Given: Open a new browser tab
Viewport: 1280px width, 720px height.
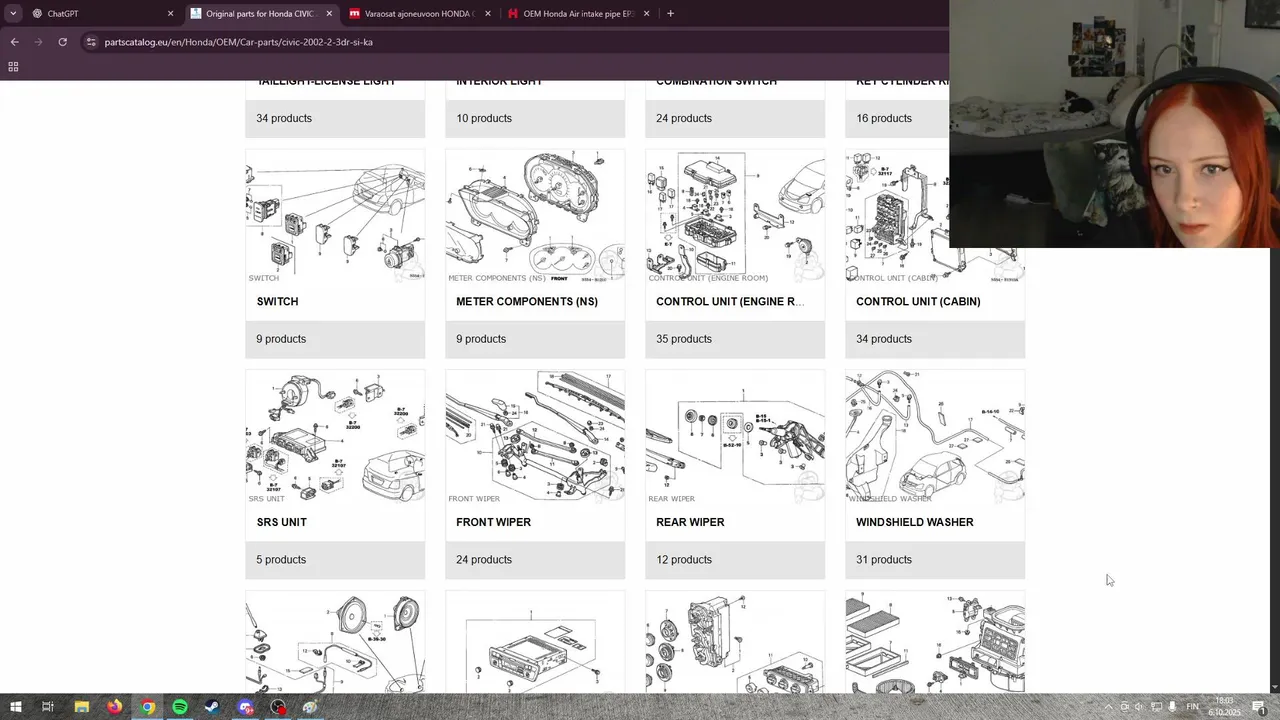Looking at the screenshot, I should (670, 14).
